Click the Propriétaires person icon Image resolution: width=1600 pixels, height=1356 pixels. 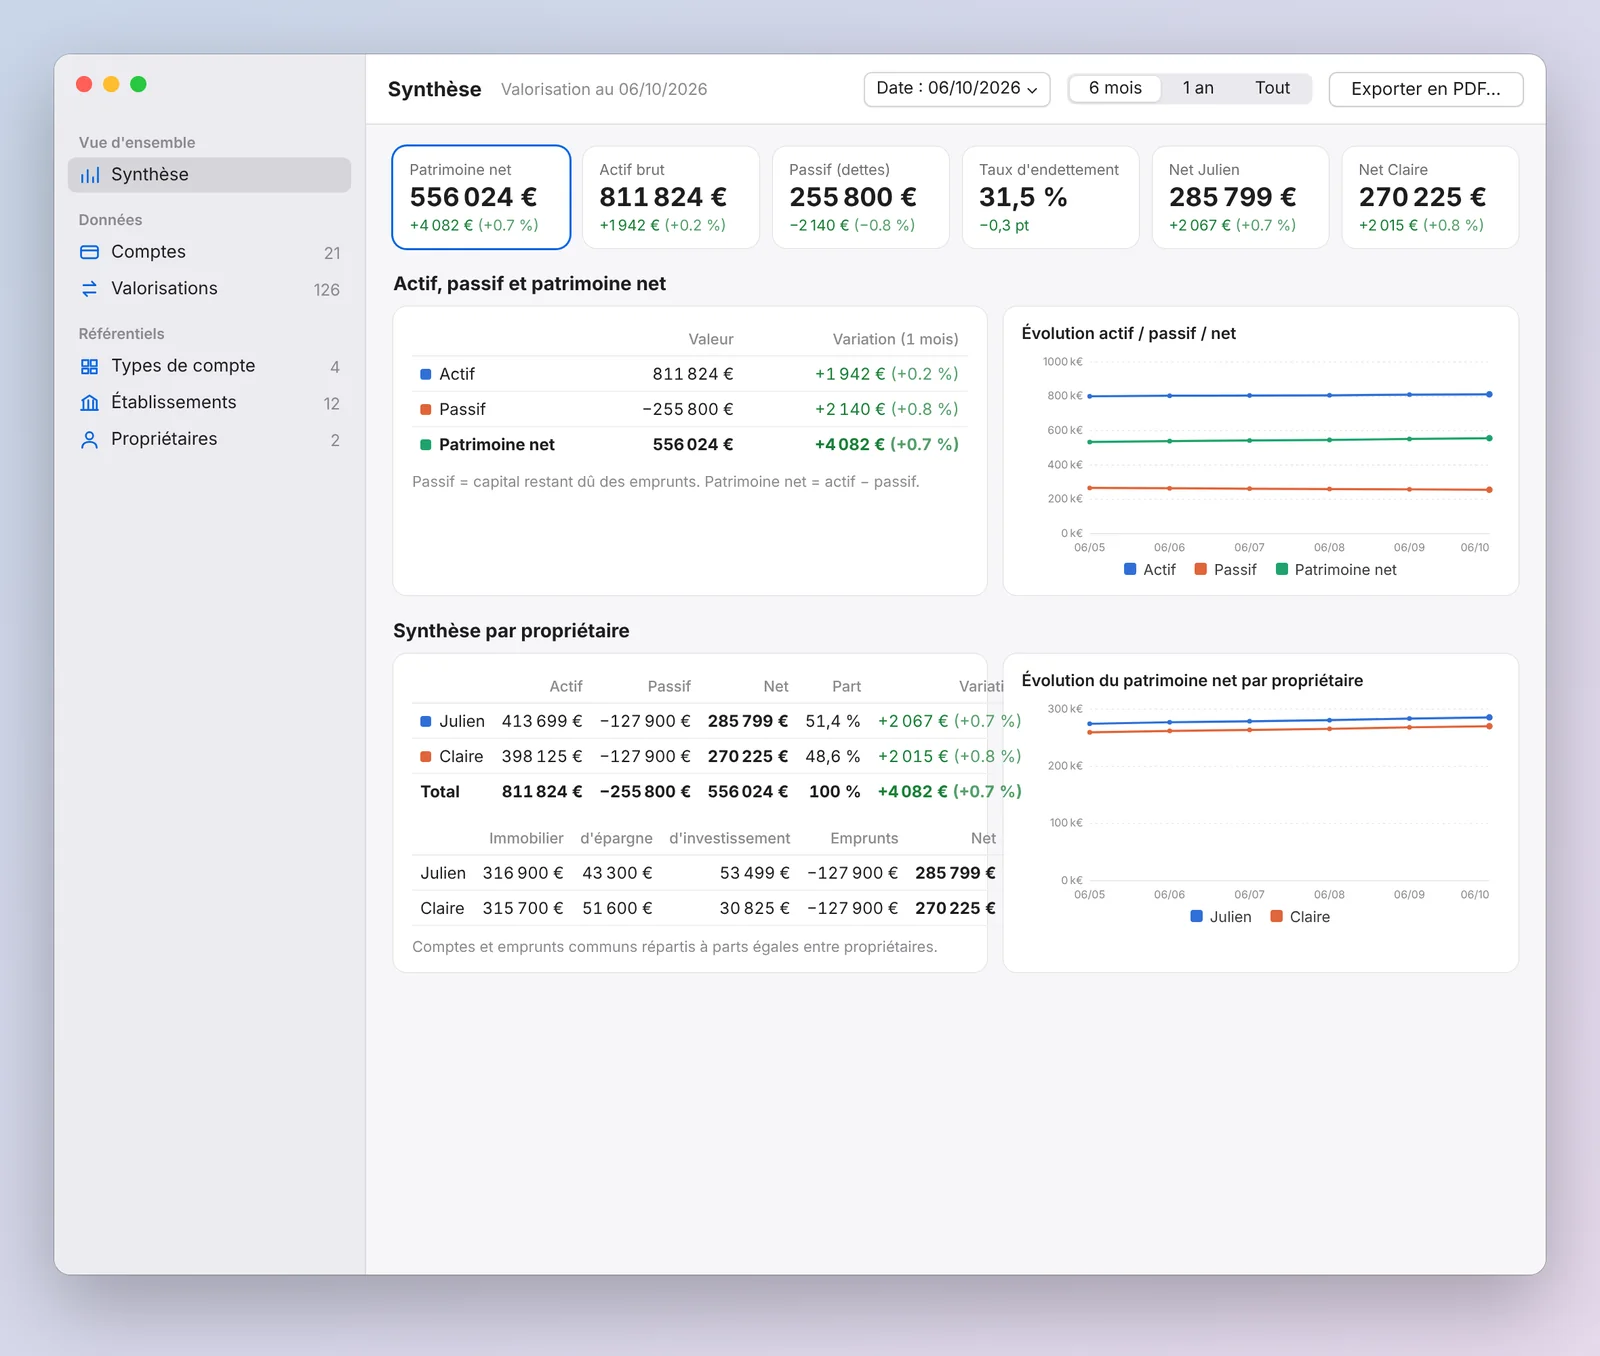[x=90, y=440]
